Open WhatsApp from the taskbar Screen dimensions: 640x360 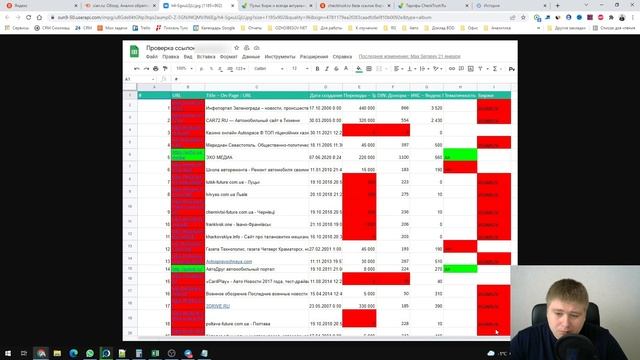point(90,353)
